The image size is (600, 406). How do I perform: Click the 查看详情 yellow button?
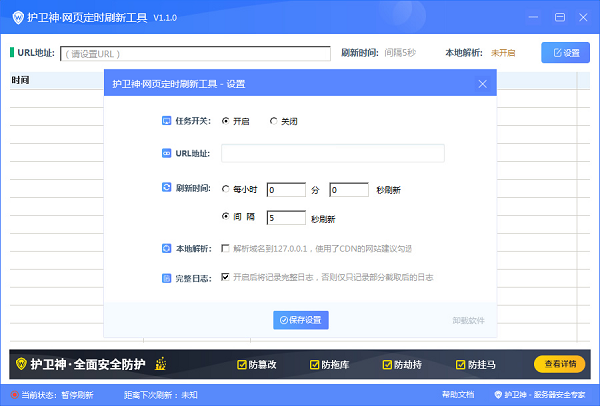tap(559, 364)
